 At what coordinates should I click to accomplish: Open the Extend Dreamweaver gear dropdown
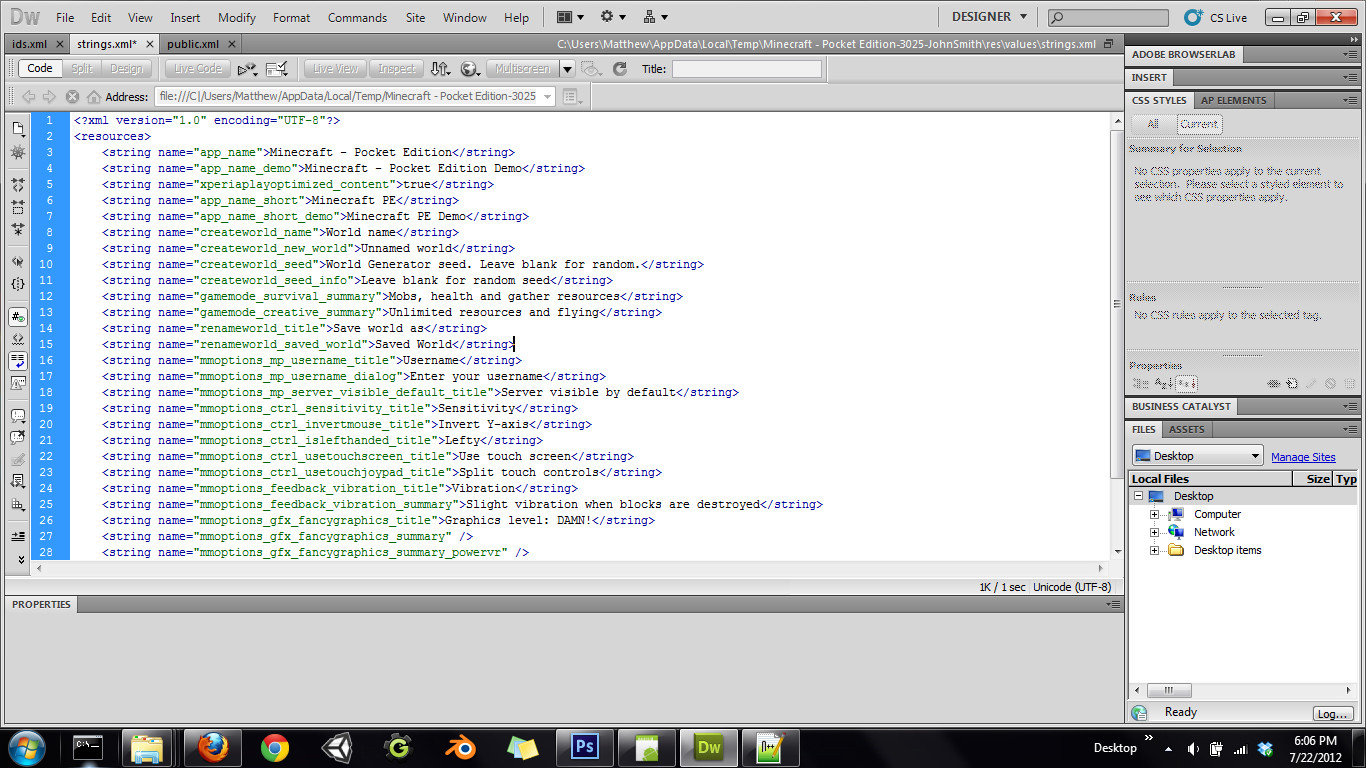(x=613, y=17)
